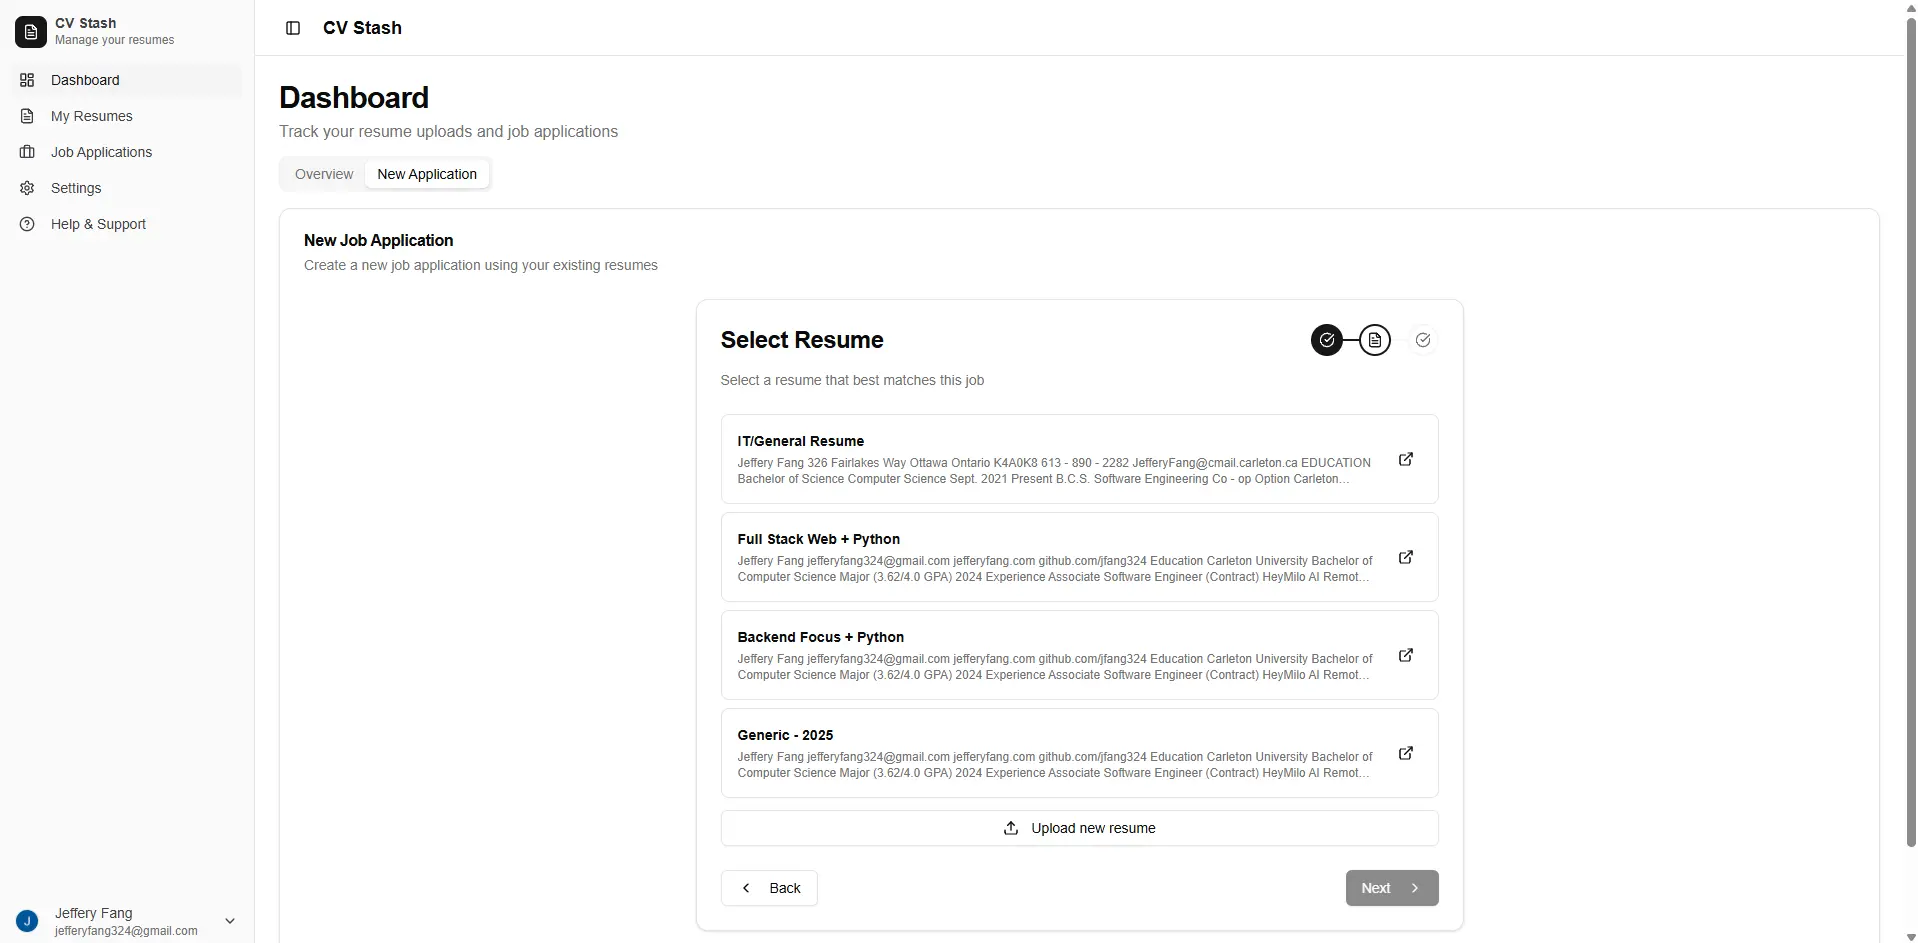This screenshot has height=943, width=1918.
Task: Open Generic - 2025 resume external link
Action: [x=1405, y=753]
